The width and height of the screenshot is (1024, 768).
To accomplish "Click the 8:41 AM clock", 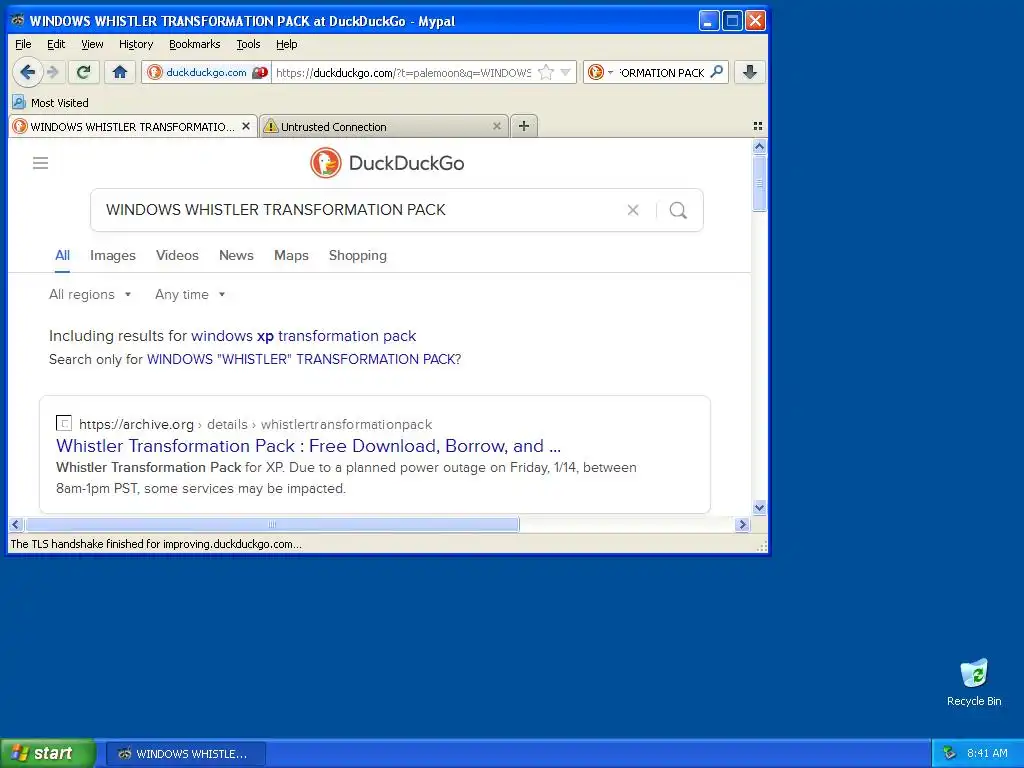I will pos(987,753).
